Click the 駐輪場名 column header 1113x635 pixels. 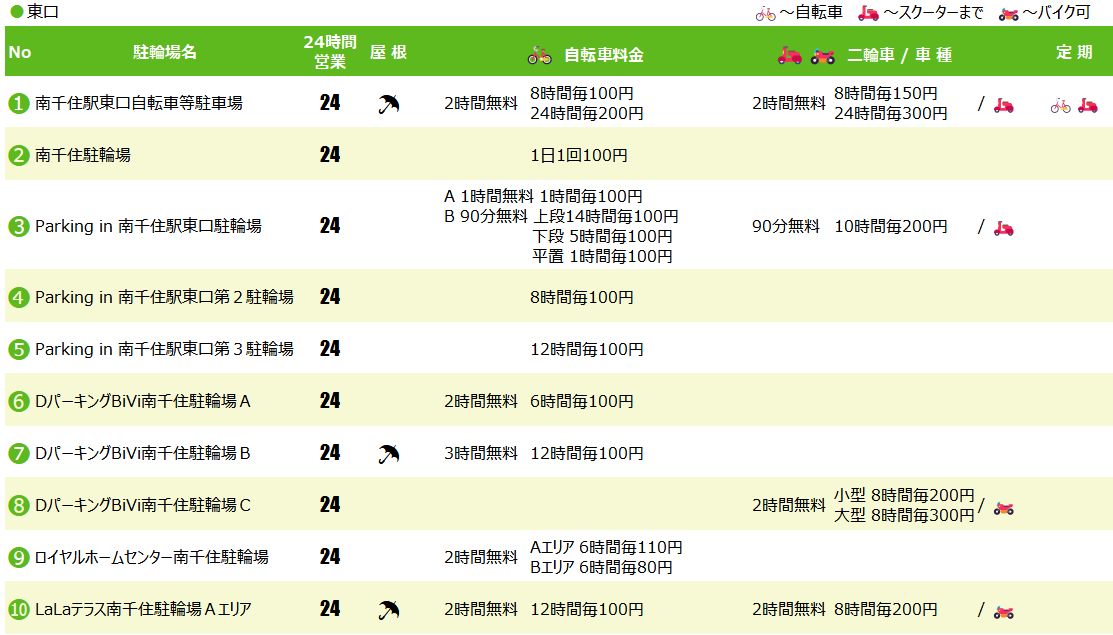(165, 52)
